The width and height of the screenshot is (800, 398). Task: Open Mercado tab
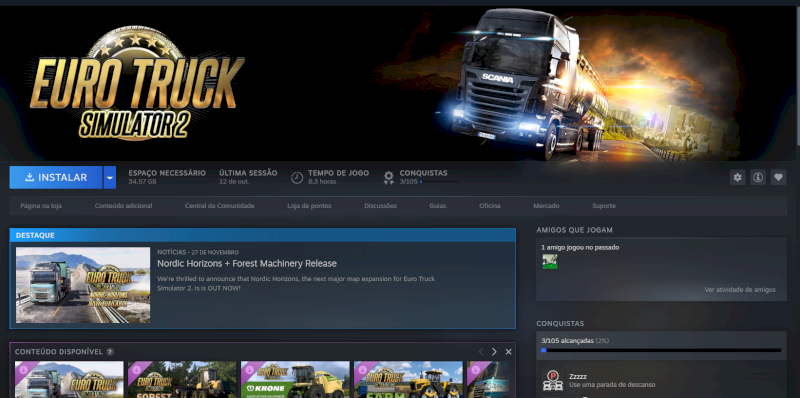coord(546,206)
